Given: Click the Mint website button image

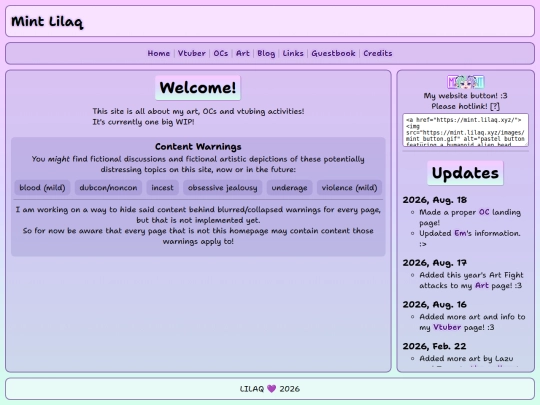Looking at the screenshot, I should tap(465, 82).
